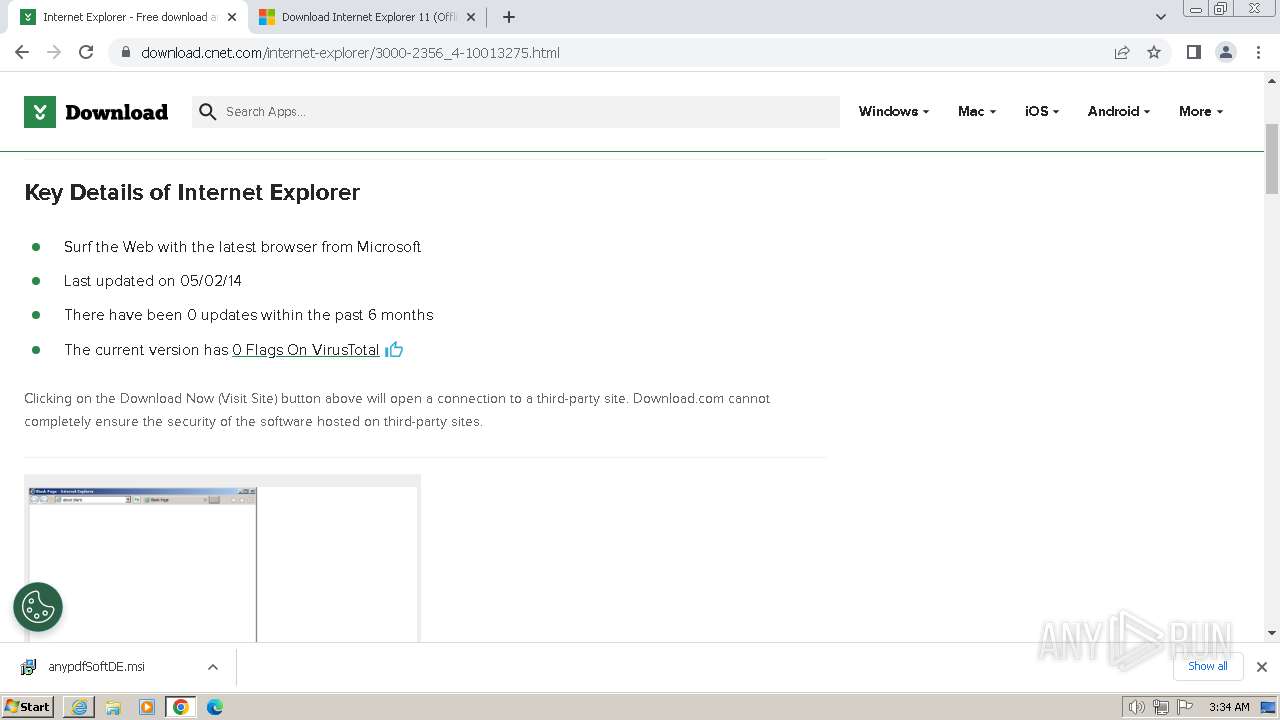The image size is (1280, 720).
Task: Expand the Android menu dropdown
Action: point(1119,111)
